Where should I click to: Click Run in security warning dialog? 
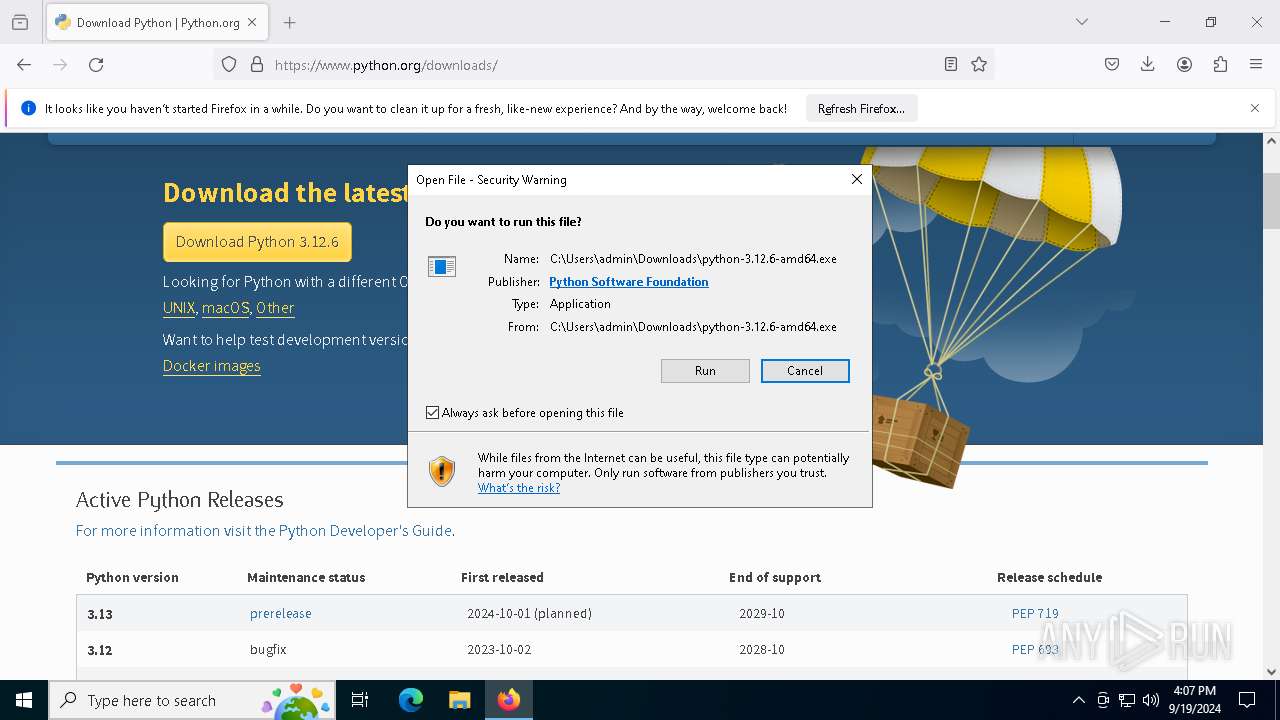[x=705, y=371]
